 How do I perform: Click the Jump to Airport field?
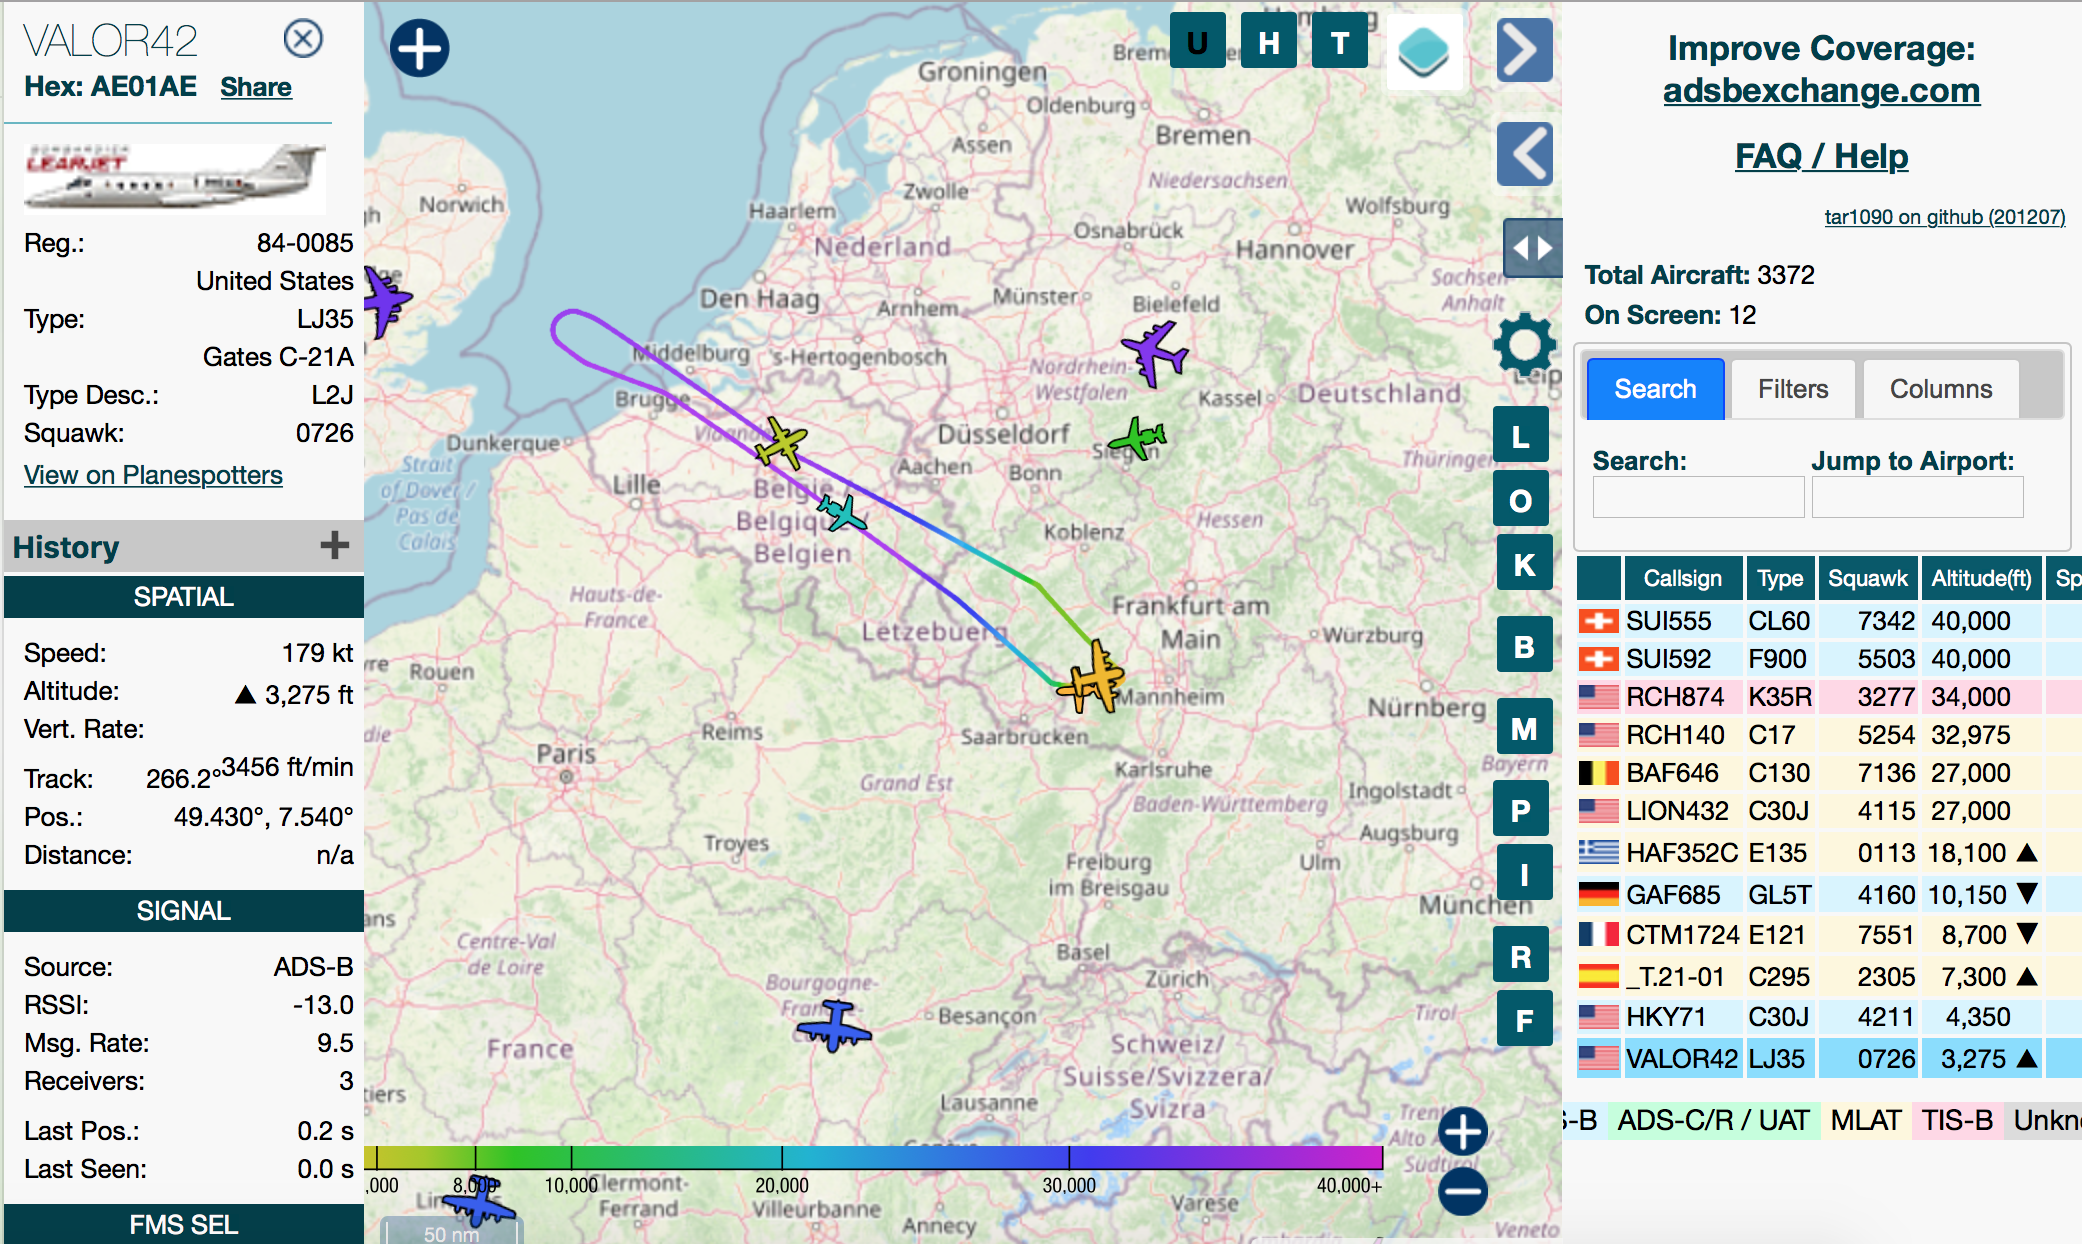pyautogui.click(x=1917, y=497)
